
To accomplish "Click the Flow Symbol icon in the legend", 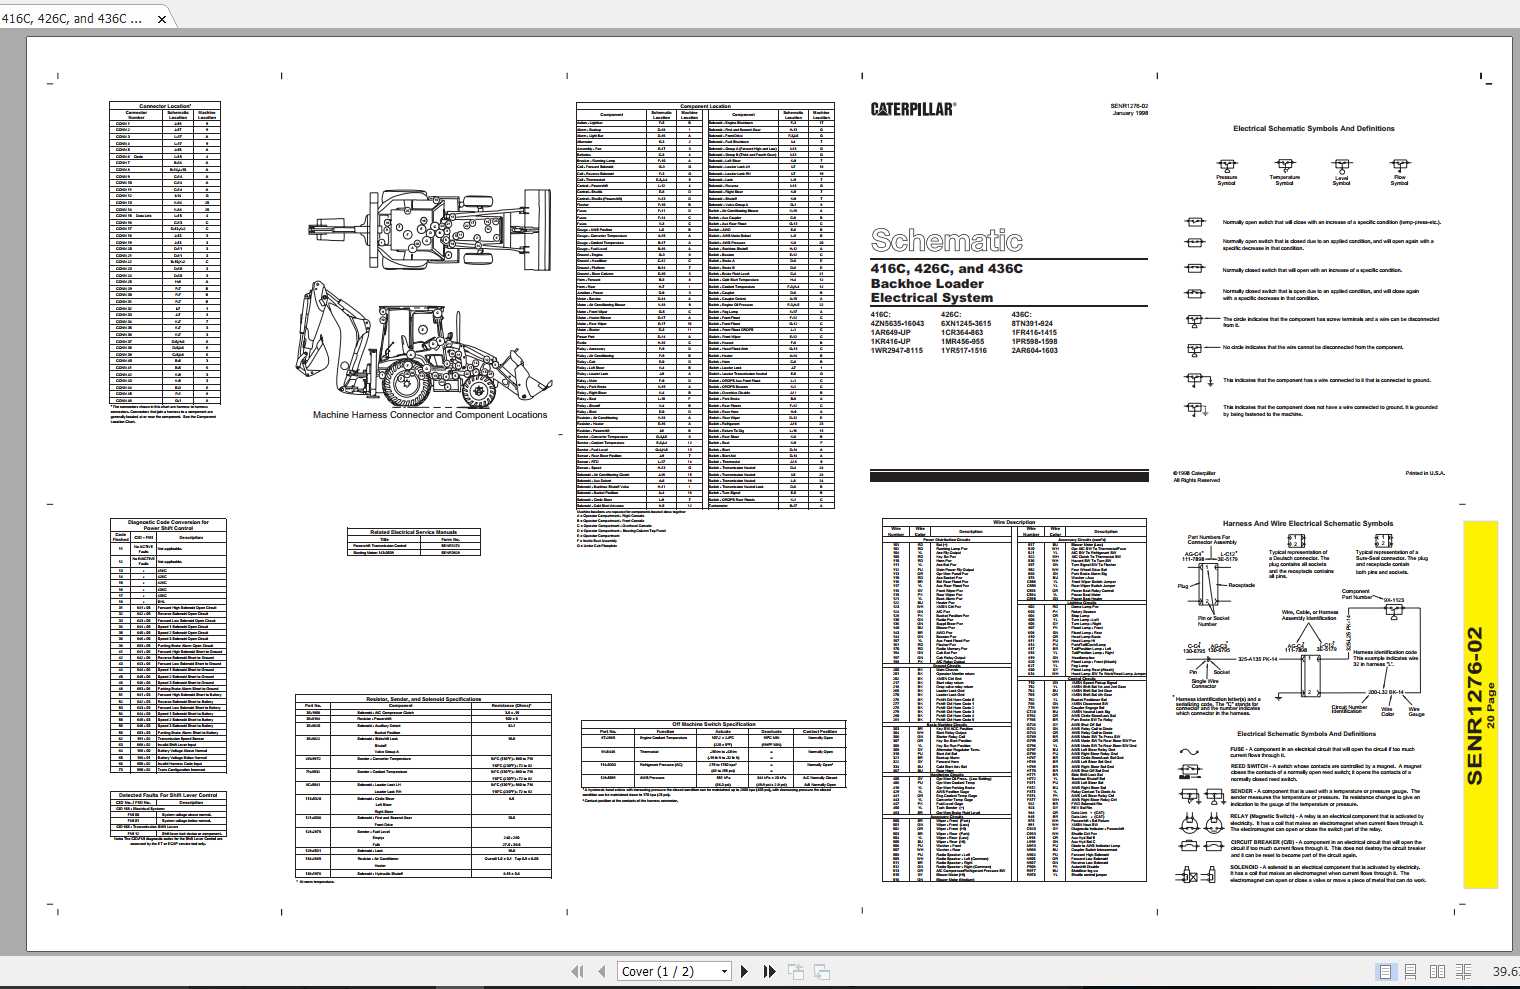I will pos(1399,165).
